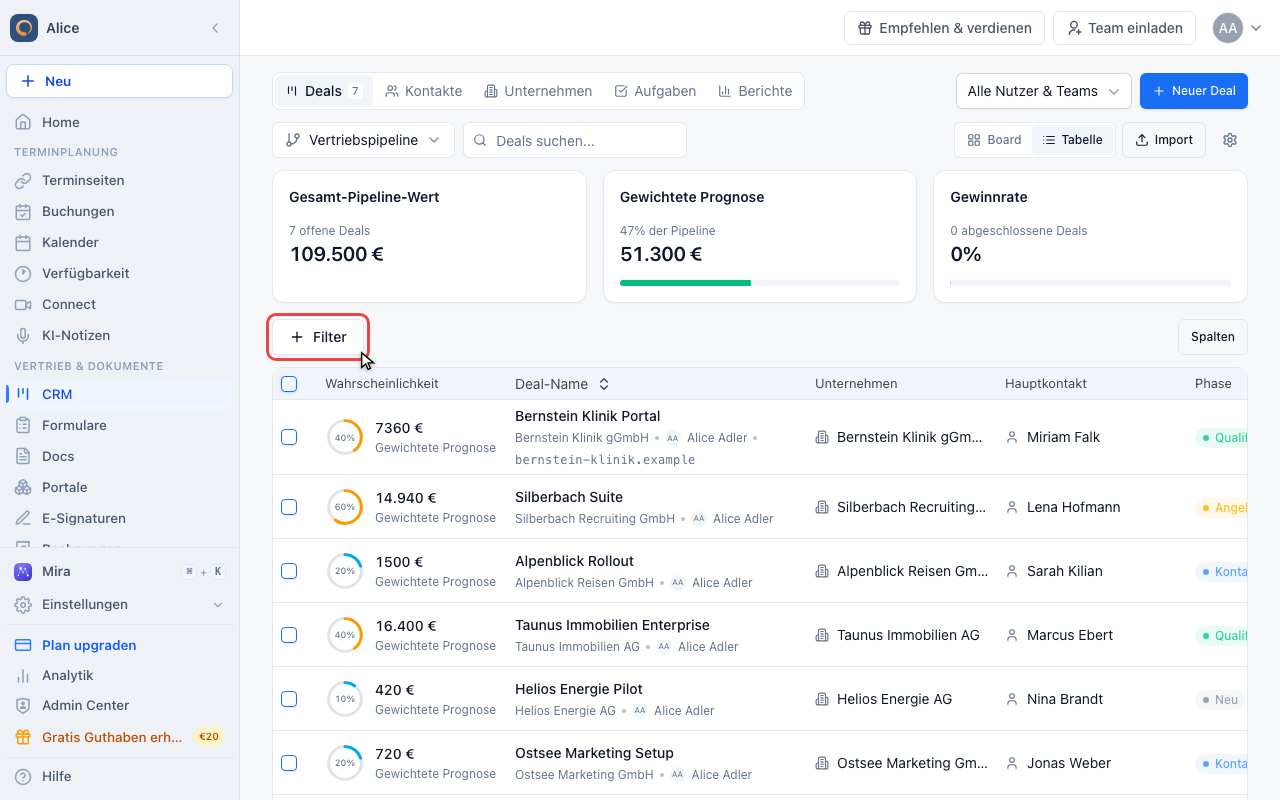Click the magnifier icon in the deals search

click(480, 141)
